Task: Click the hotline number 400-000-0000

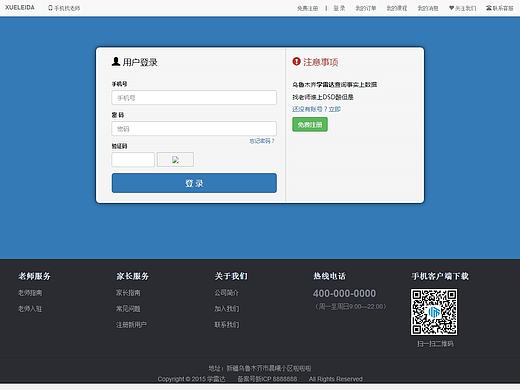Action: 344,293
